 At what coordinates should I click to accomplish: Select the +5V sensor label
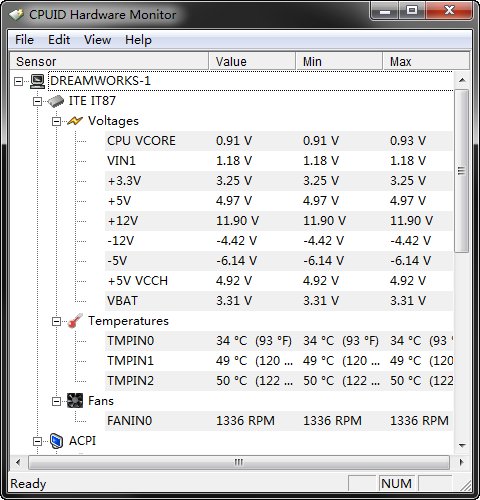click(x=119, y=201)
